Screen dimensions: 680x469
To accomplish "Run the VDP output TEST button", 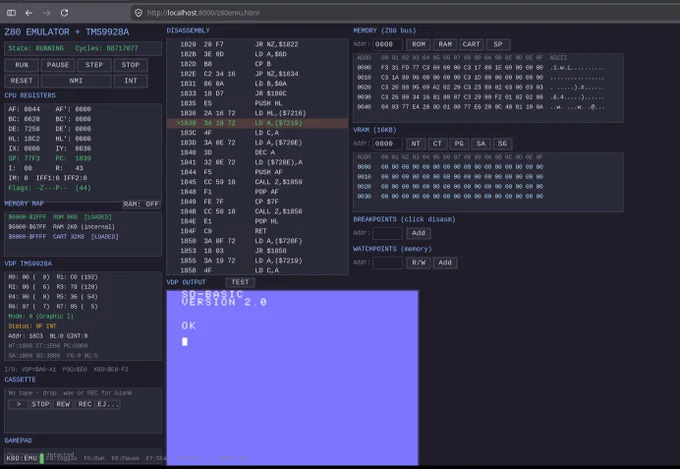I will coord(240,282).
